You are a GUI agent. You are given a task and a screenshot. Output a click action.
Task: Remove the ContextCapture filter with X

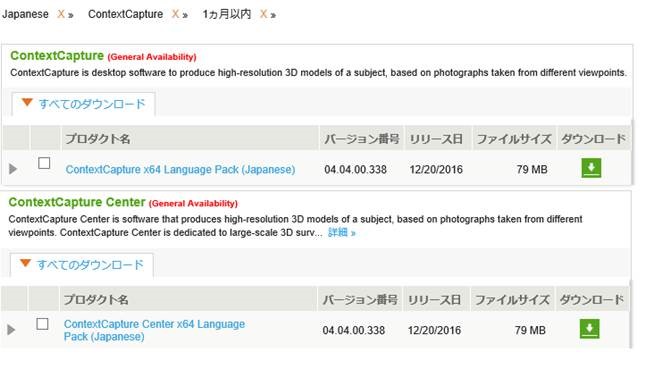click(x=175, y=15)
